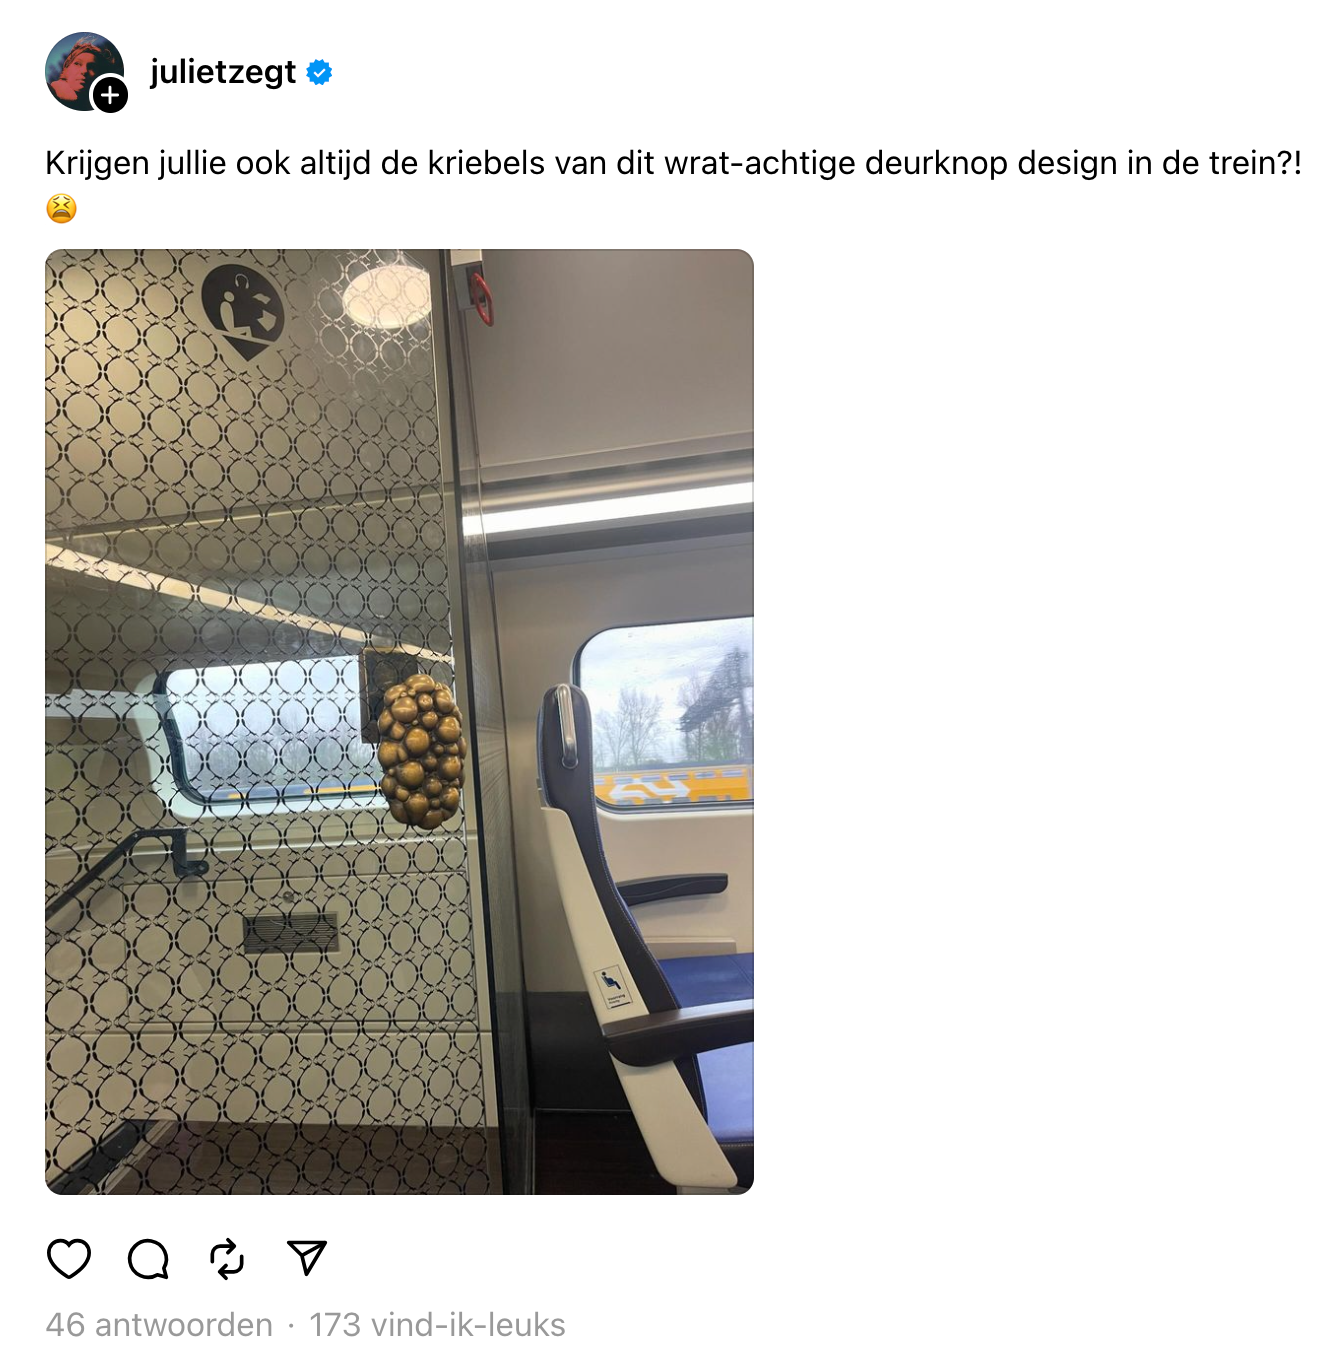Open replies with the comment bubble icon

pyautogui.click(x=149, y=1258)
